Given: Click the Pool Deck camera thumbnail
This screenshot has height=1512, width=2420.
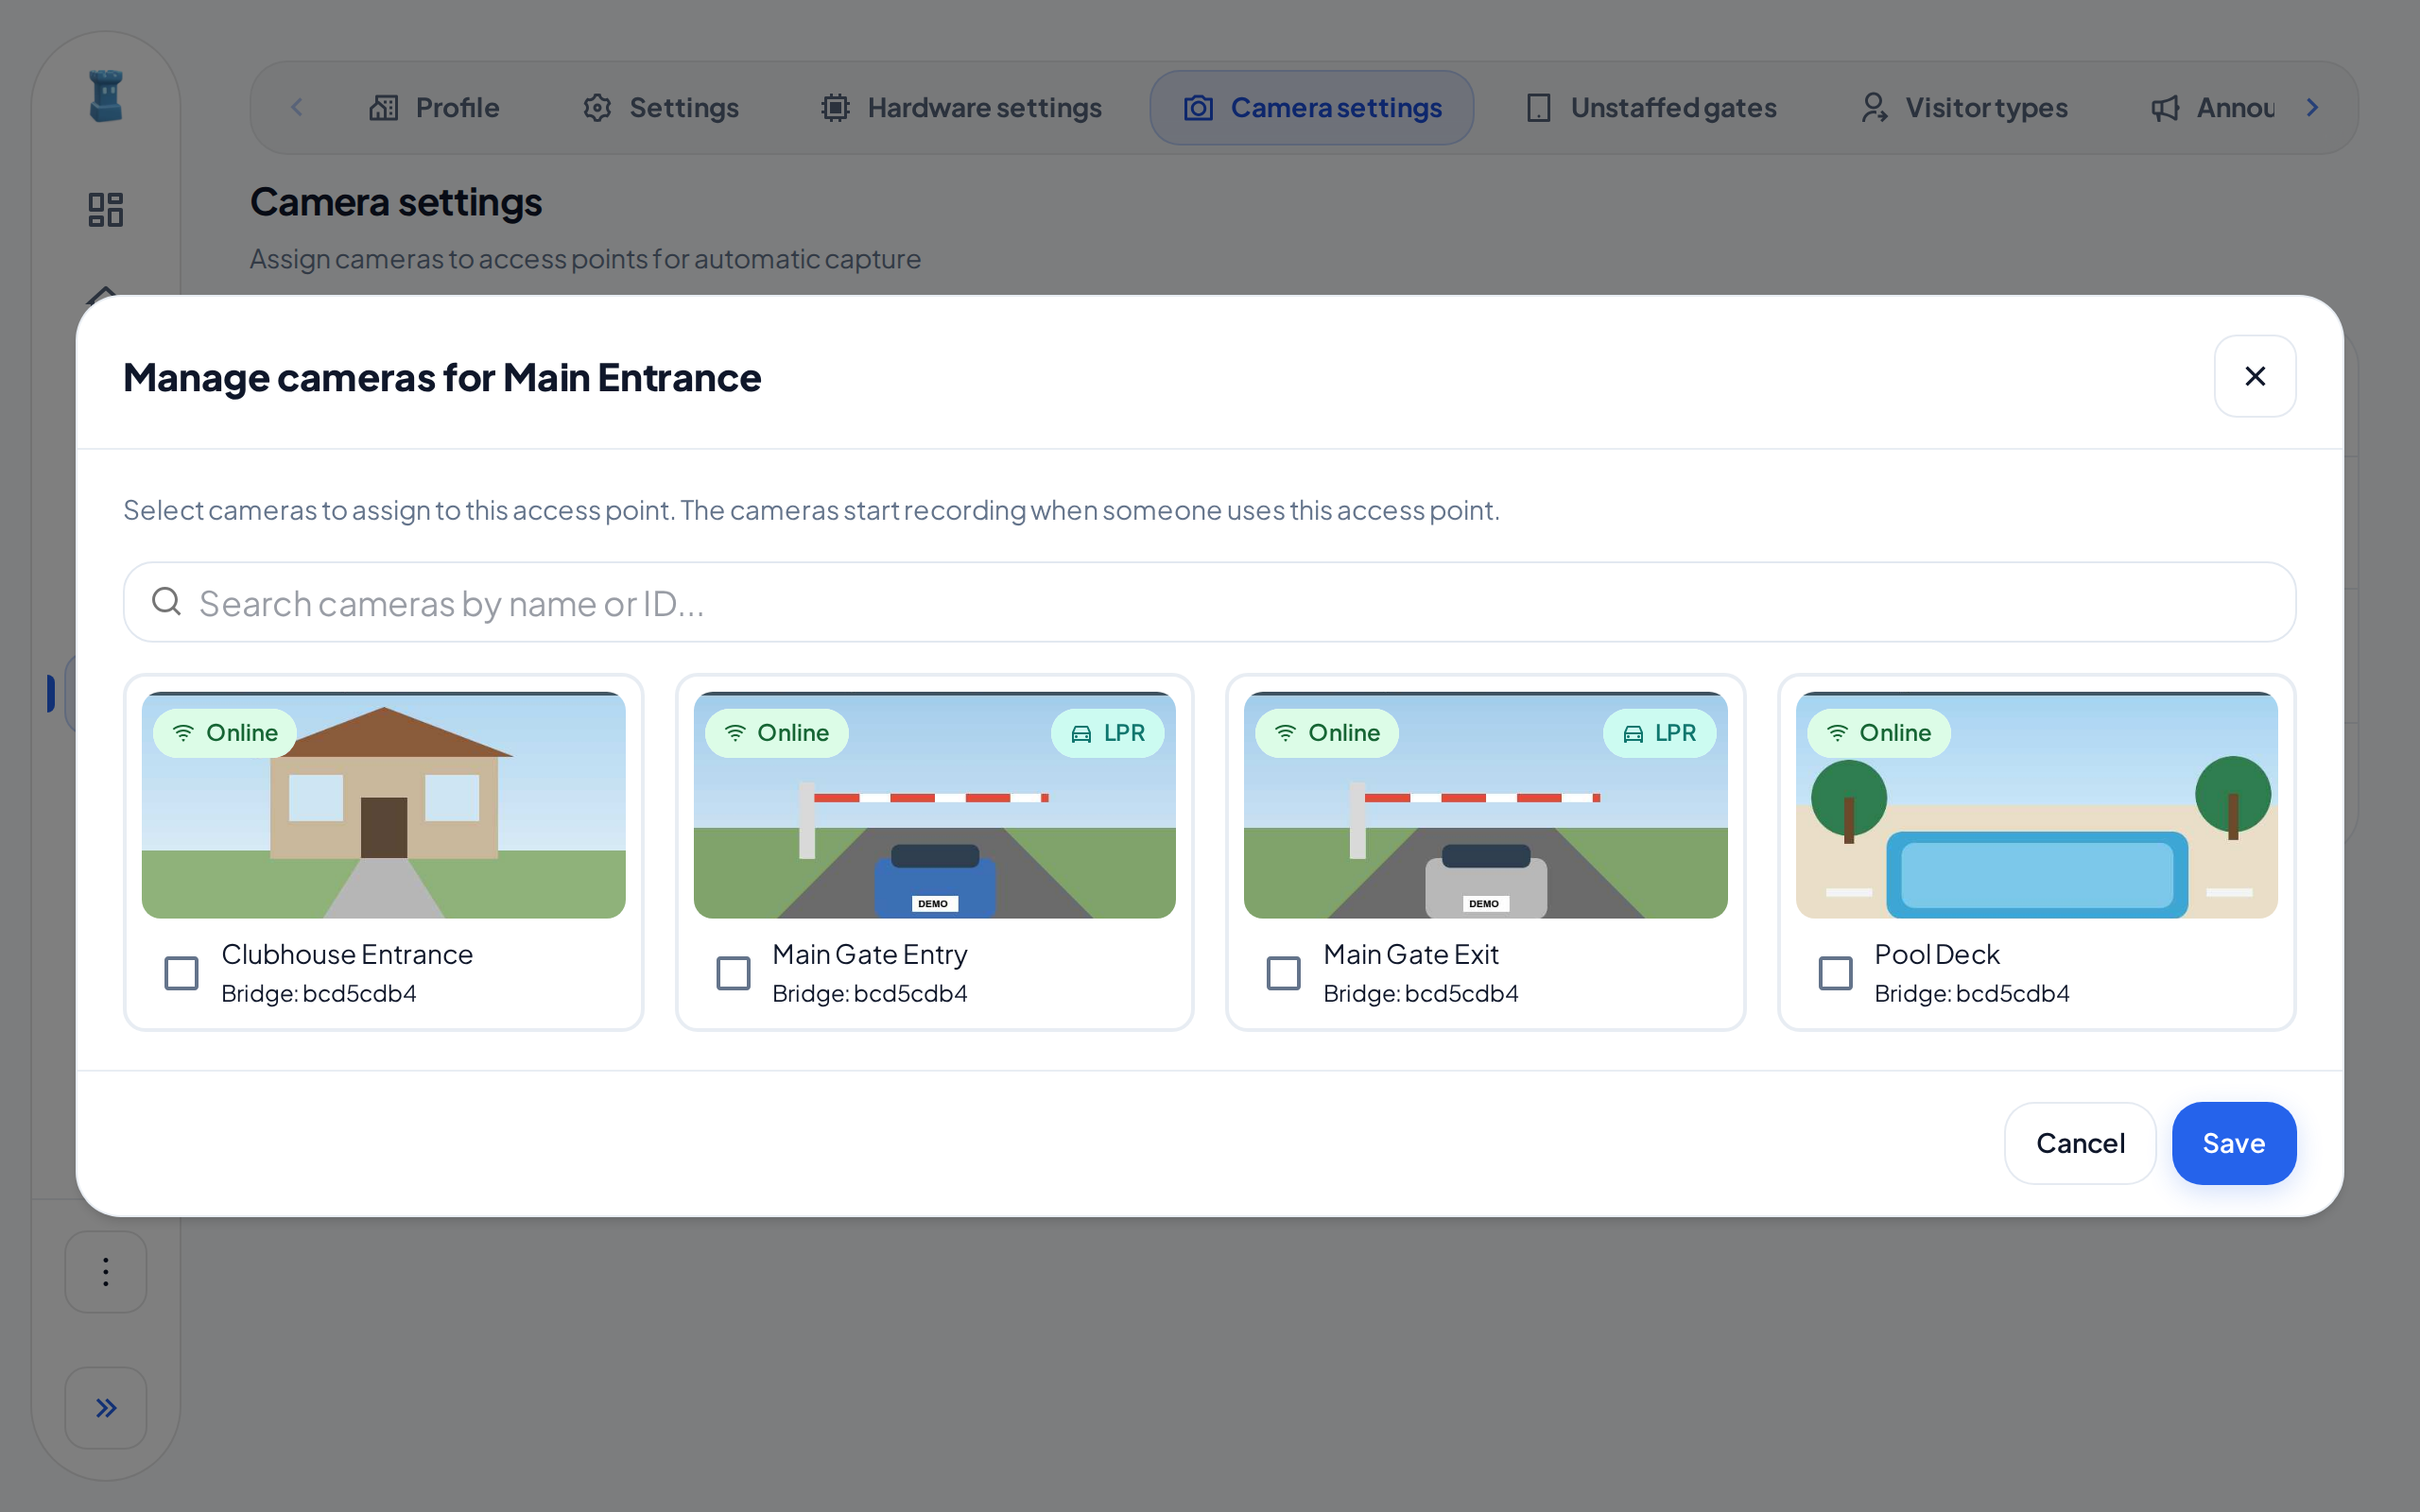Looking at the screenshot, I should point(2037,805).
